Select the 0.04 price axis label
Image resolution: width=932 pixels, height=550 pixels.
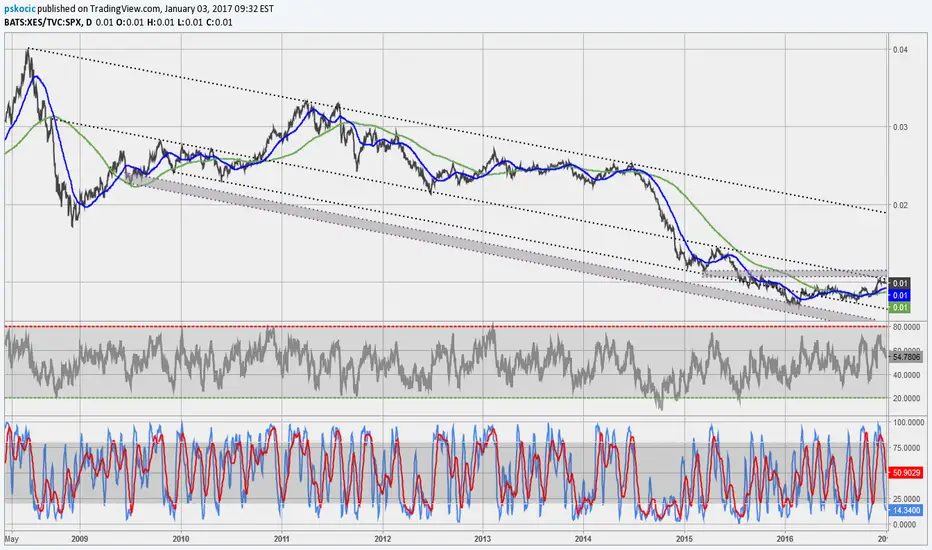(900, 49)
